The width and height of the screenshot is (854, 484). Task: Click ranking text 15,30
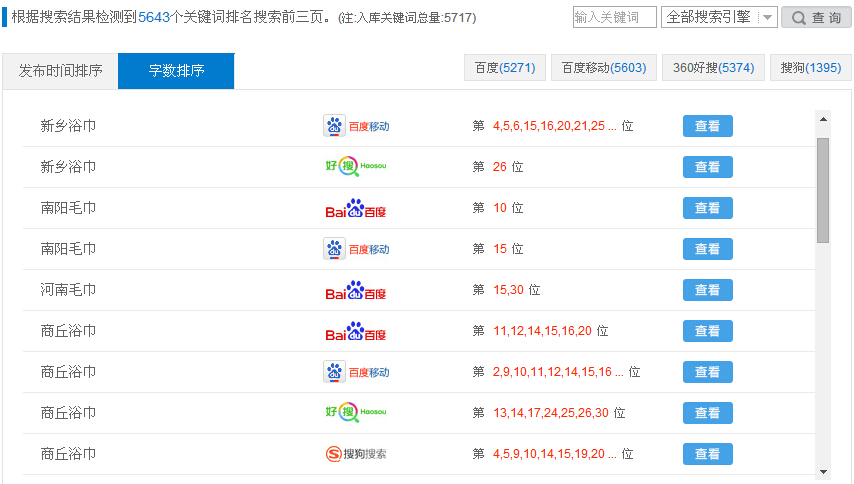point(508,290)
